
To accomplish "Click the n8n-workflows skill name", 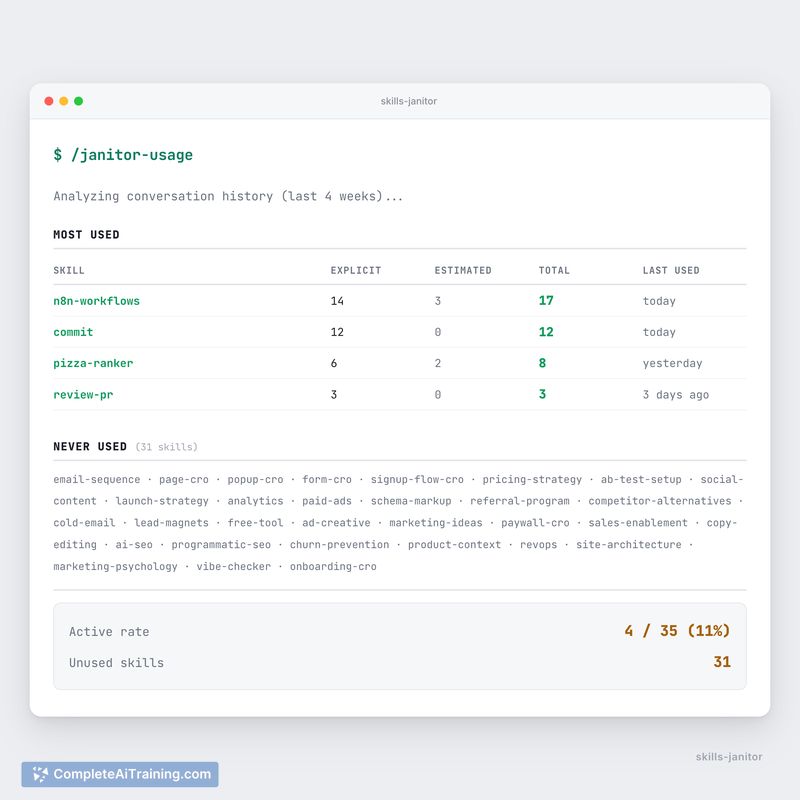I will pyautogui.click(x=96, y=301).
